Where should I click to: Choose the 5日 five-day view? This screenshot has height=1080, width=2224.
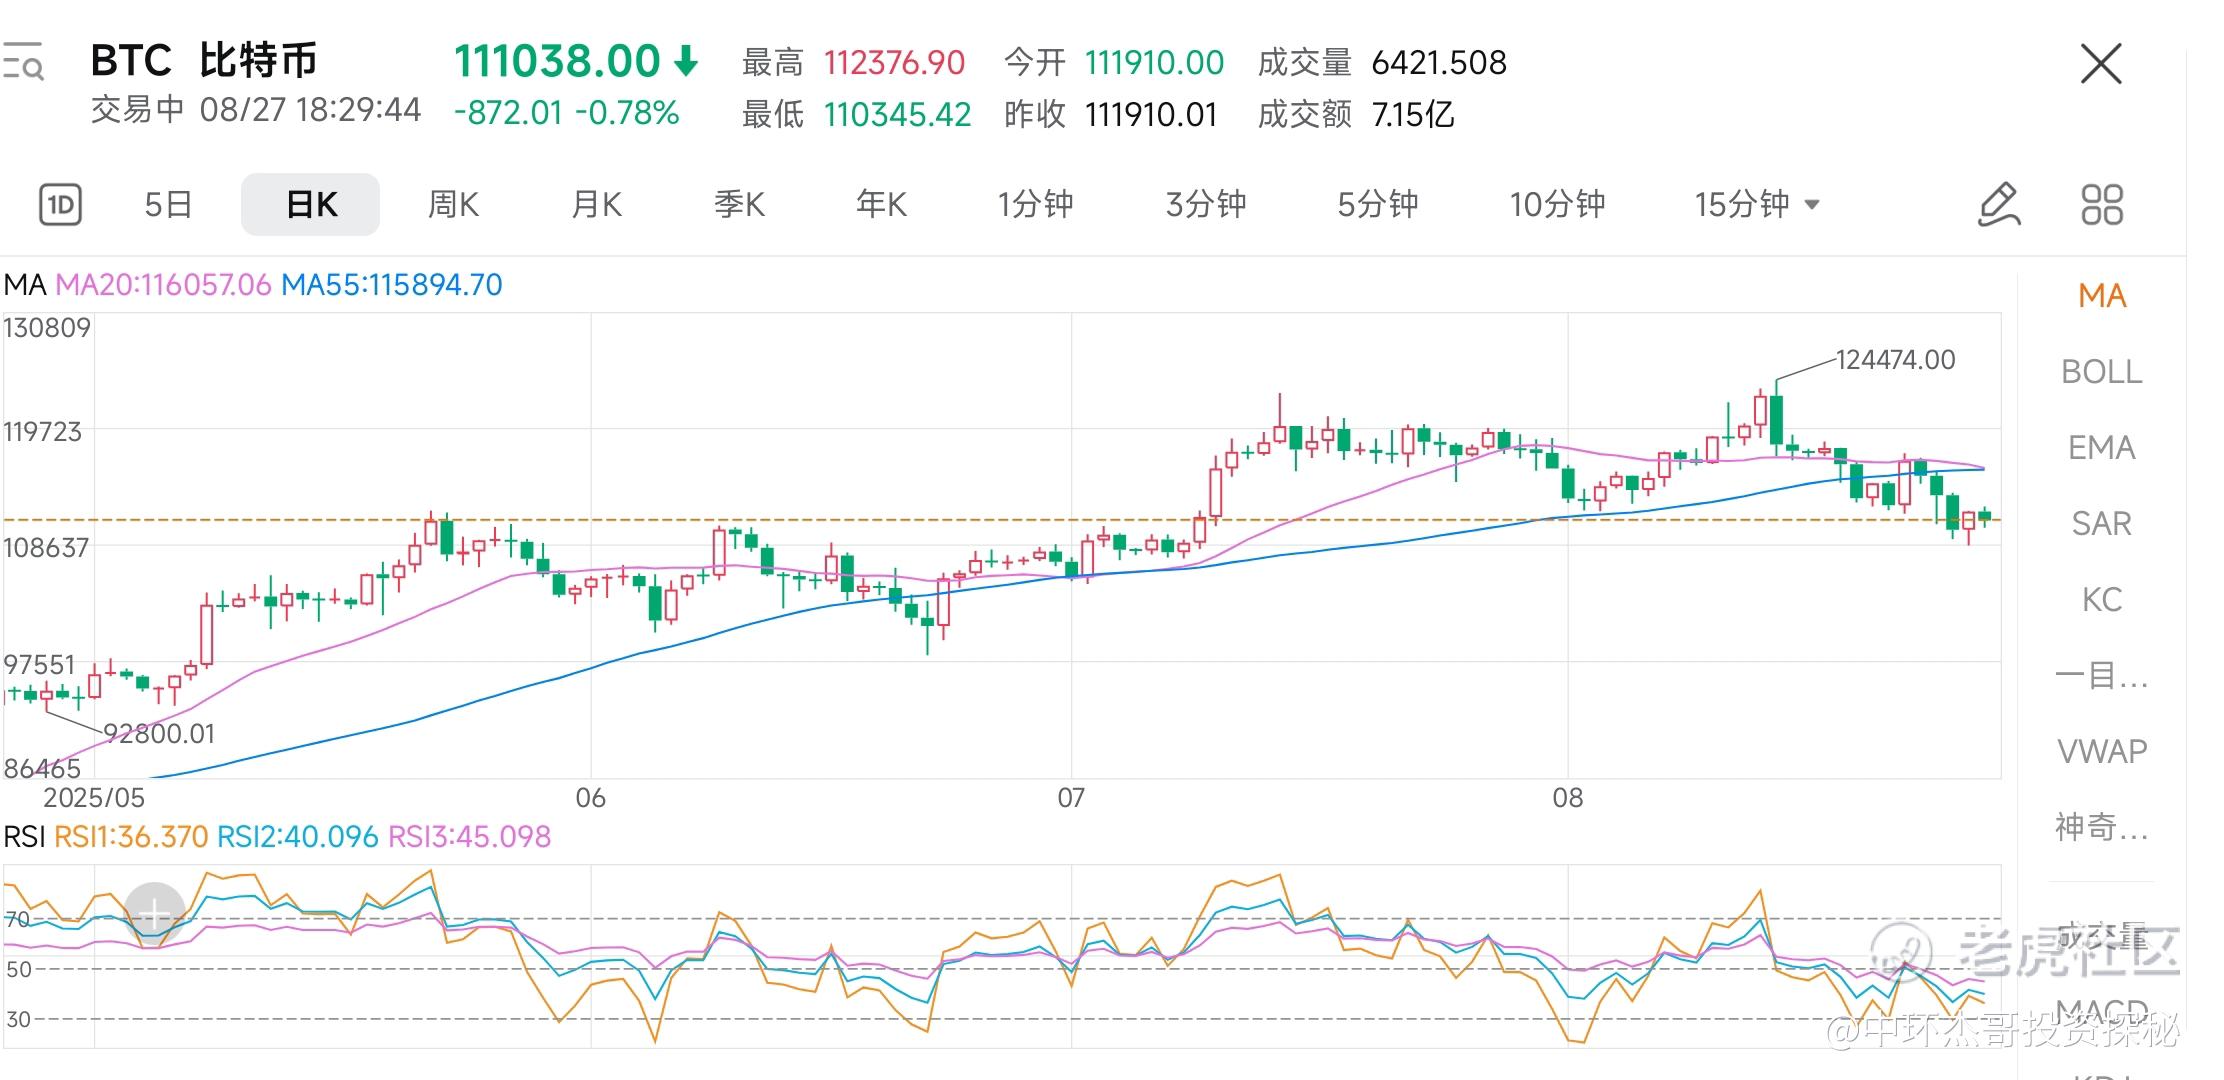click(x=168, y=205)
